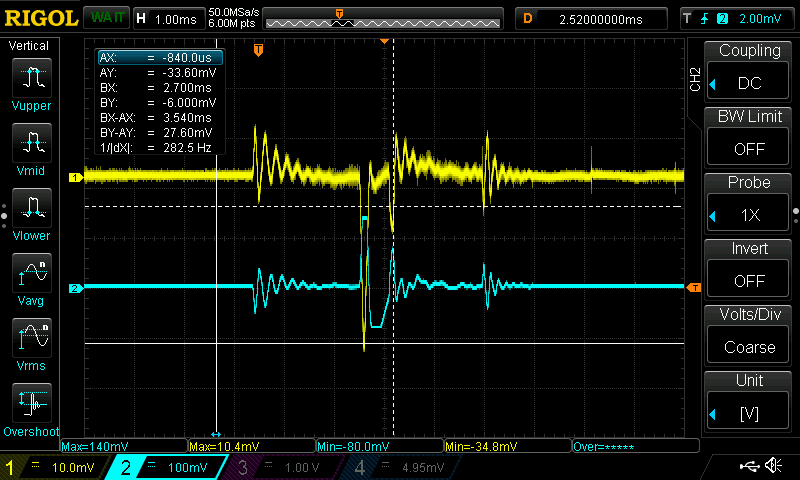Click sample rate 50.0MSa/s readout
The image size is (800, 480).
(x=234, y=12)
